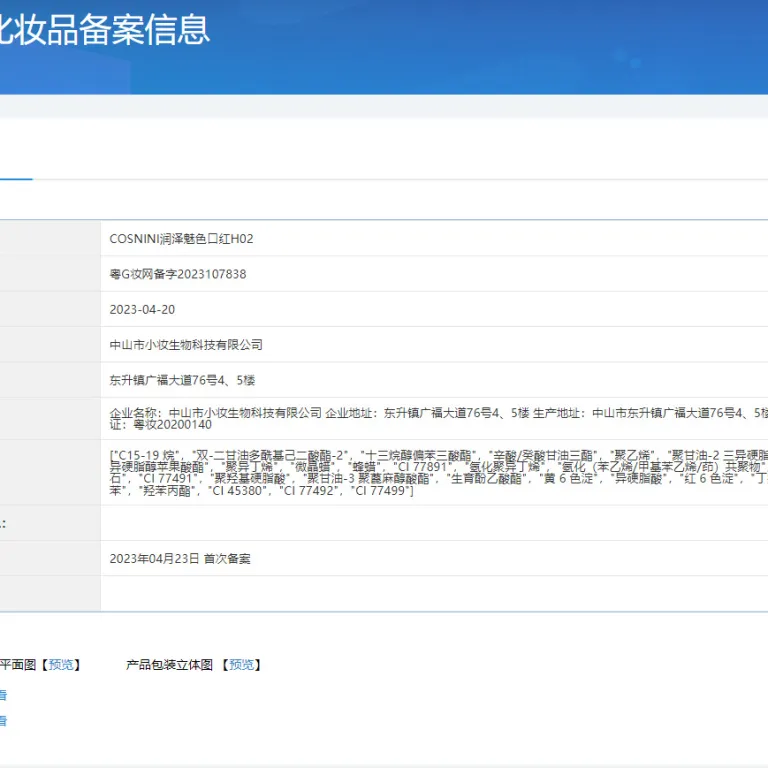Screen dimensions: 768x768
Task: Click filing number 粤G妆网备字2023107838
Action: coord(178,274)
